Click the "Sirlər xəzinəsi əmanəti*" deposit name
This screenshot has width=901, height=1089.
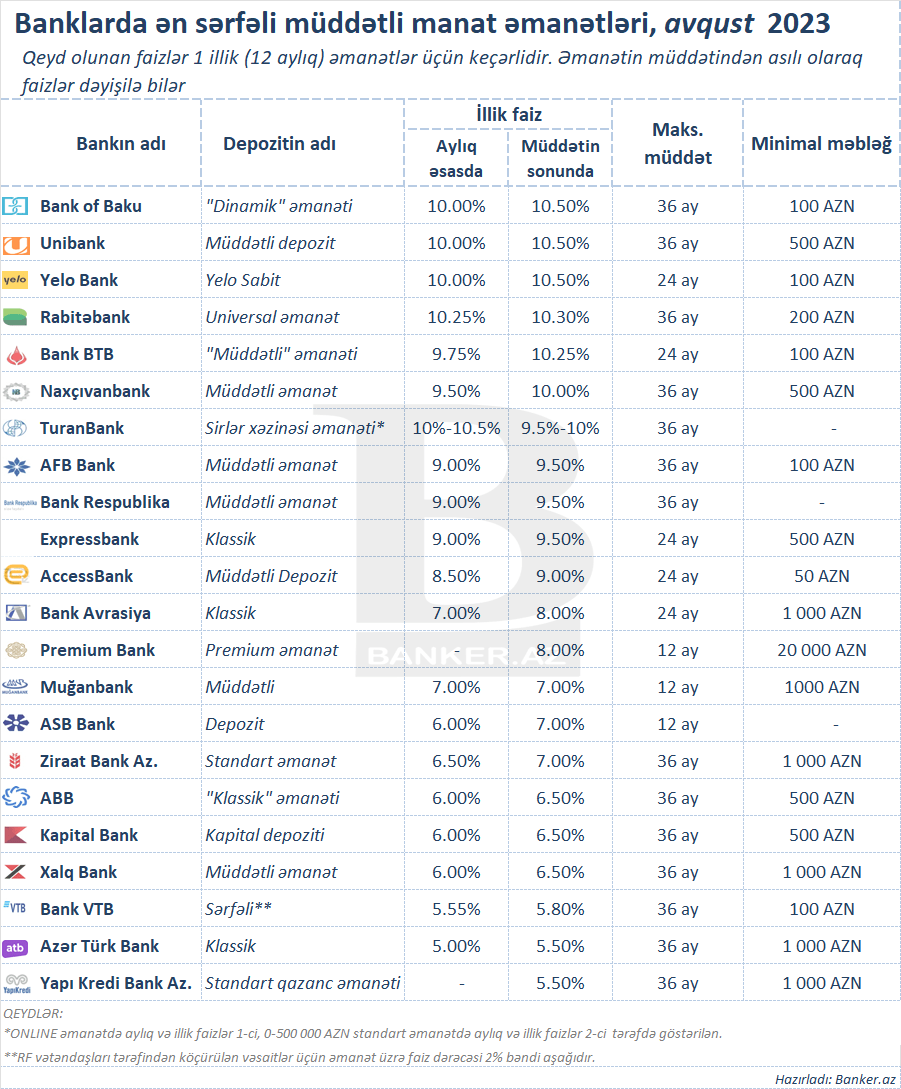click(x=295, y=428)
